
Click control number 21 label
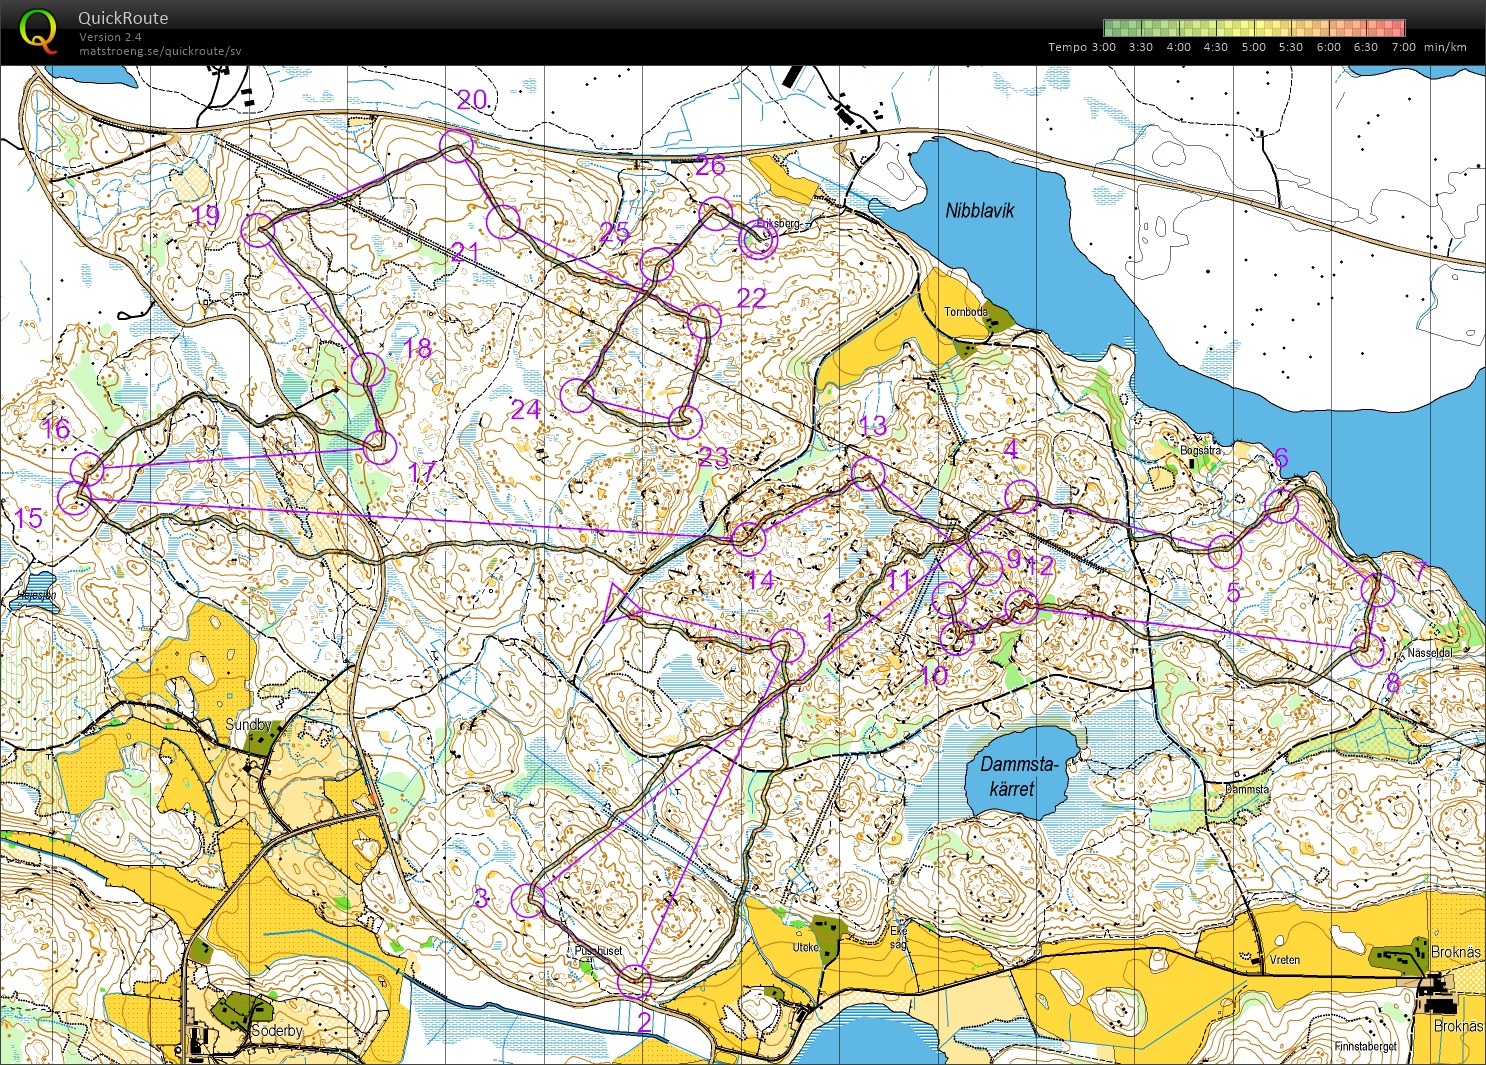pyautogui.click(x=464, y=252)
